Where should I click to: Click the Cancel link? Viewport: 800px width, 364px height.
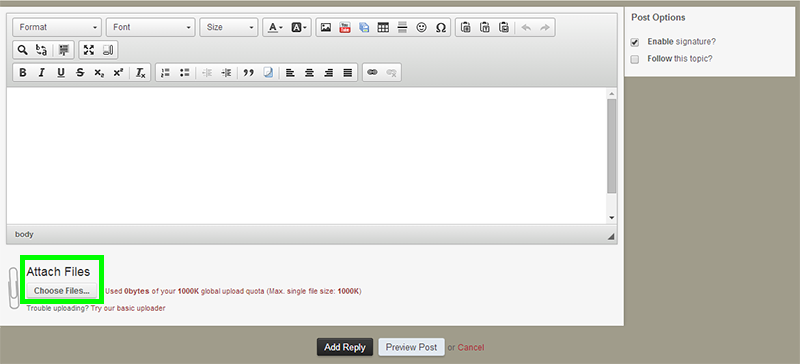[x=471, y=348]
